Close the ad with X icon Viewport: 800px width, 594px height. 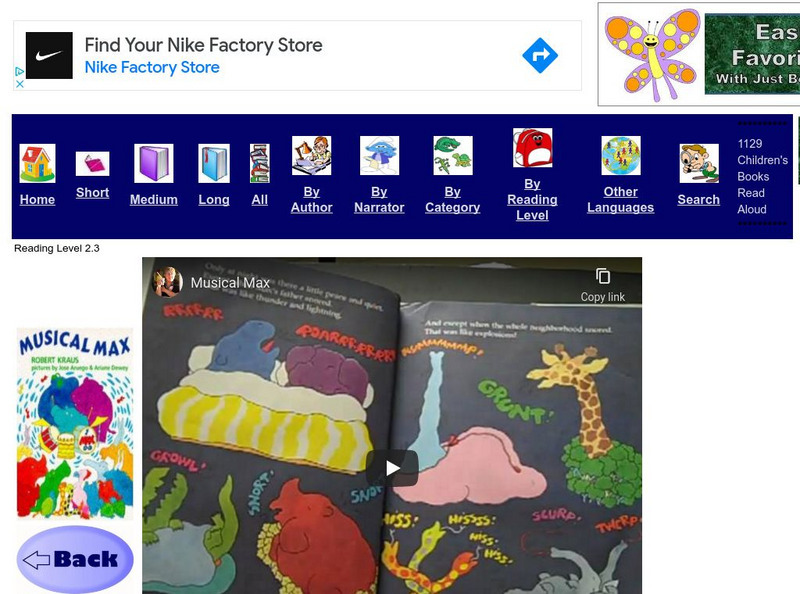click(19, 84)
